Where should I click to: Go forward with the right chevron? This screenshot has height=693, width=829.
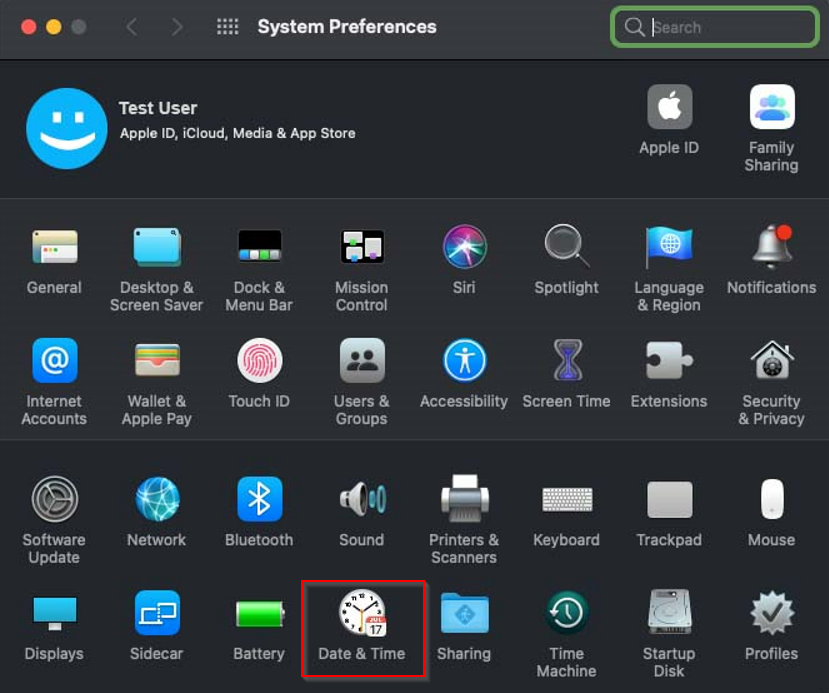177,26
